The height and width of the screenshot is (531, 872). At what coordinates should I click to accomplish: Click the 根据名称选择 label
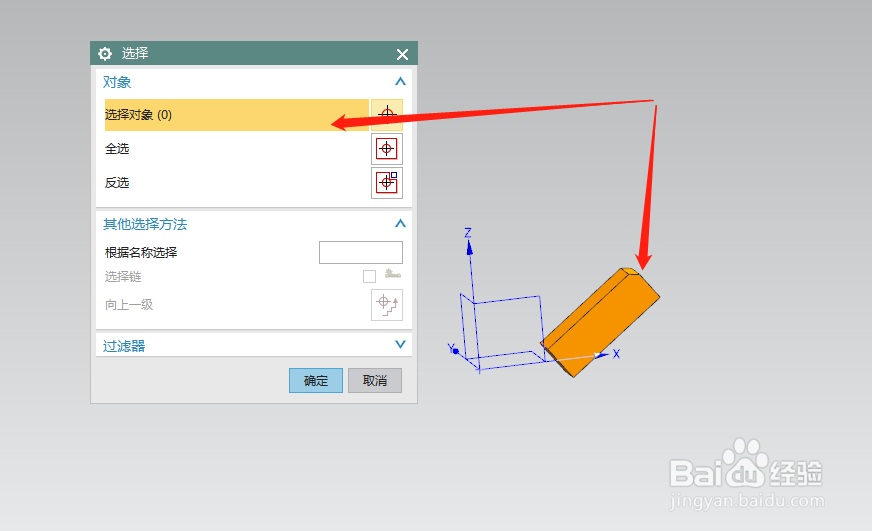(141, 252)
